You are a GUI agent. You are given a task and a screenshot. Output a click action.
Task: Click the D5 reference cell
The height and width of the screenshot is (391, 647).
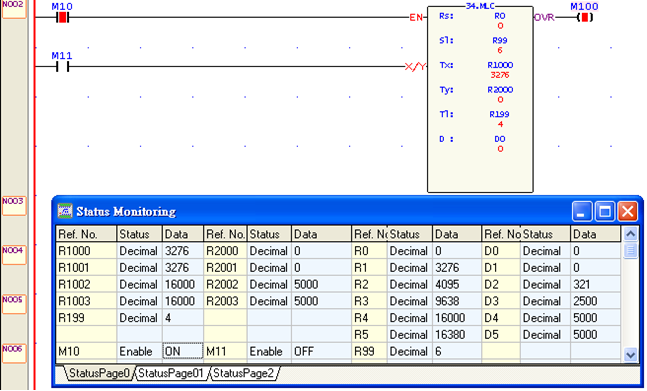tap(501, 334)
